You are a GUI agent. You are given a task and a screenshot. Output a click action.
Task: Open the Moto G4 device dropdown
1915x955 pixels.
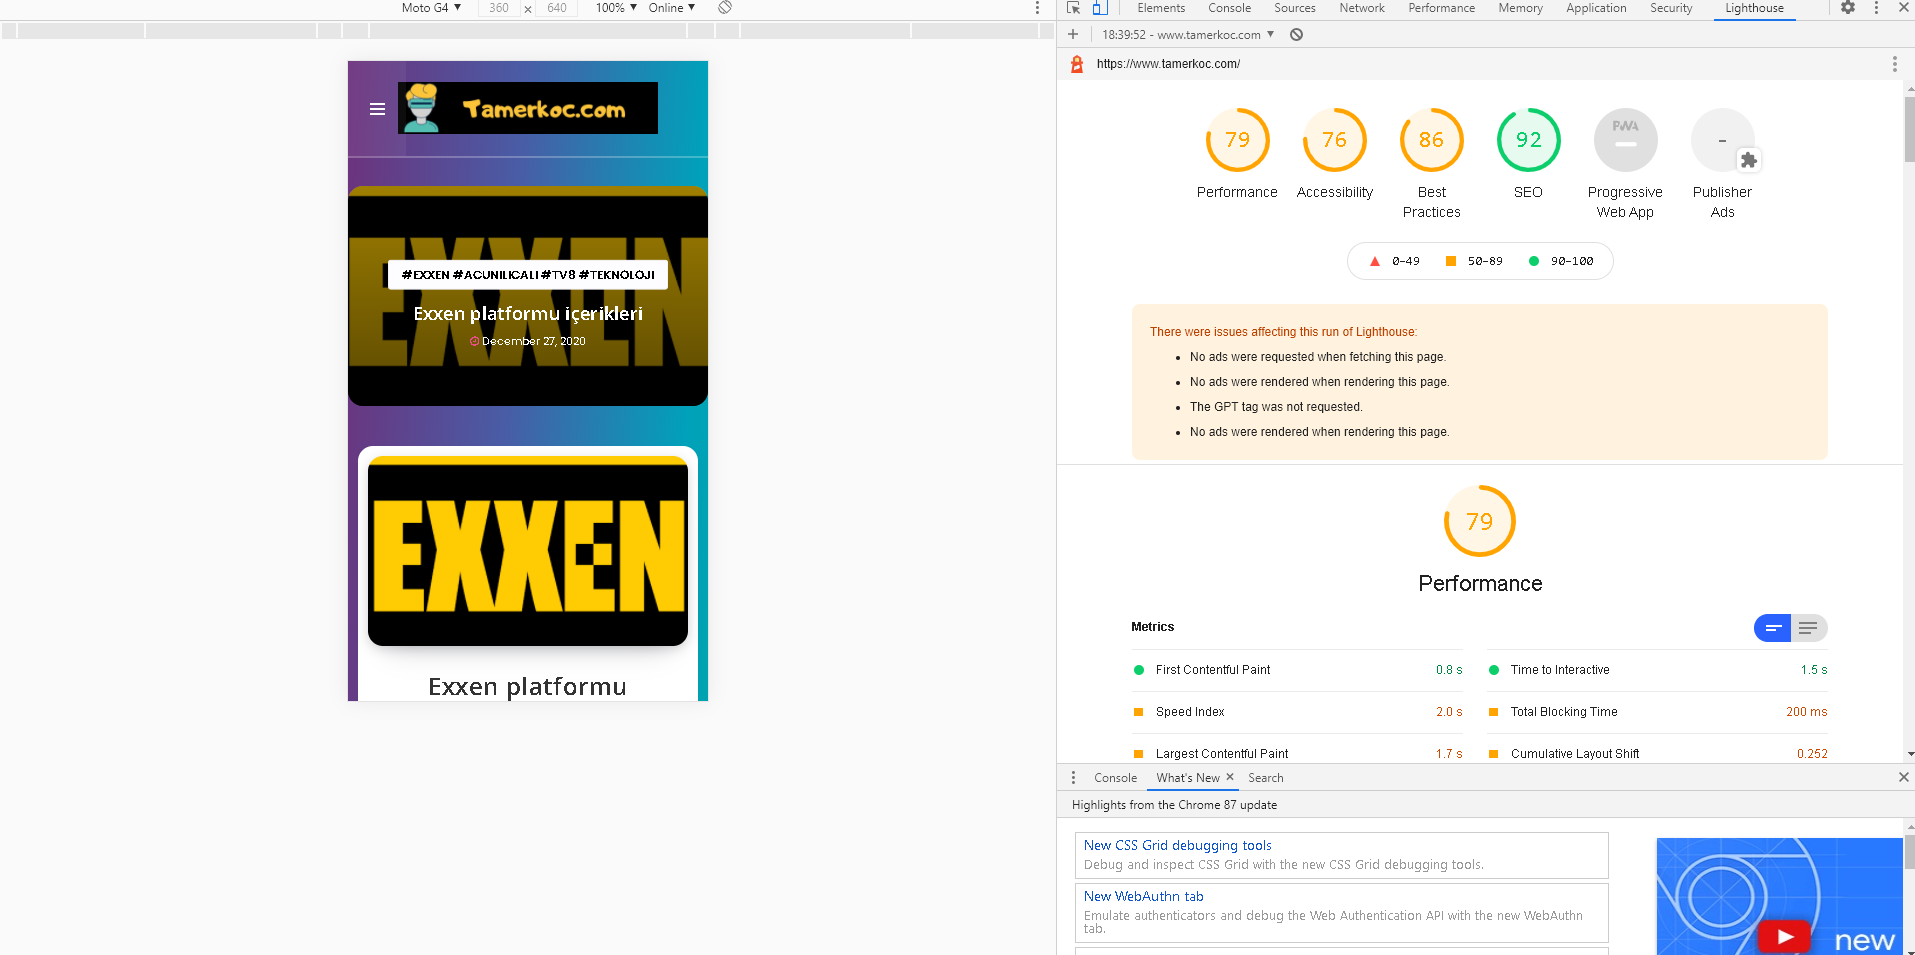click(x=431, y=8)
